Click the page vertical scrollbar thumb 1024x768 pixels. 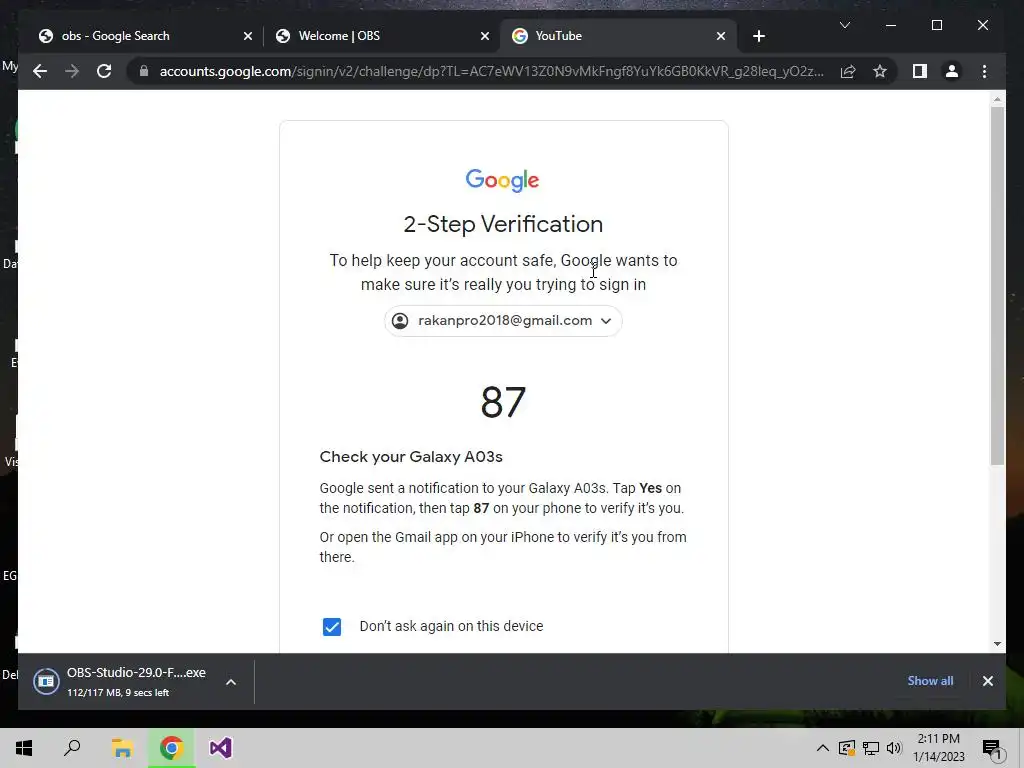click(997, 285)
